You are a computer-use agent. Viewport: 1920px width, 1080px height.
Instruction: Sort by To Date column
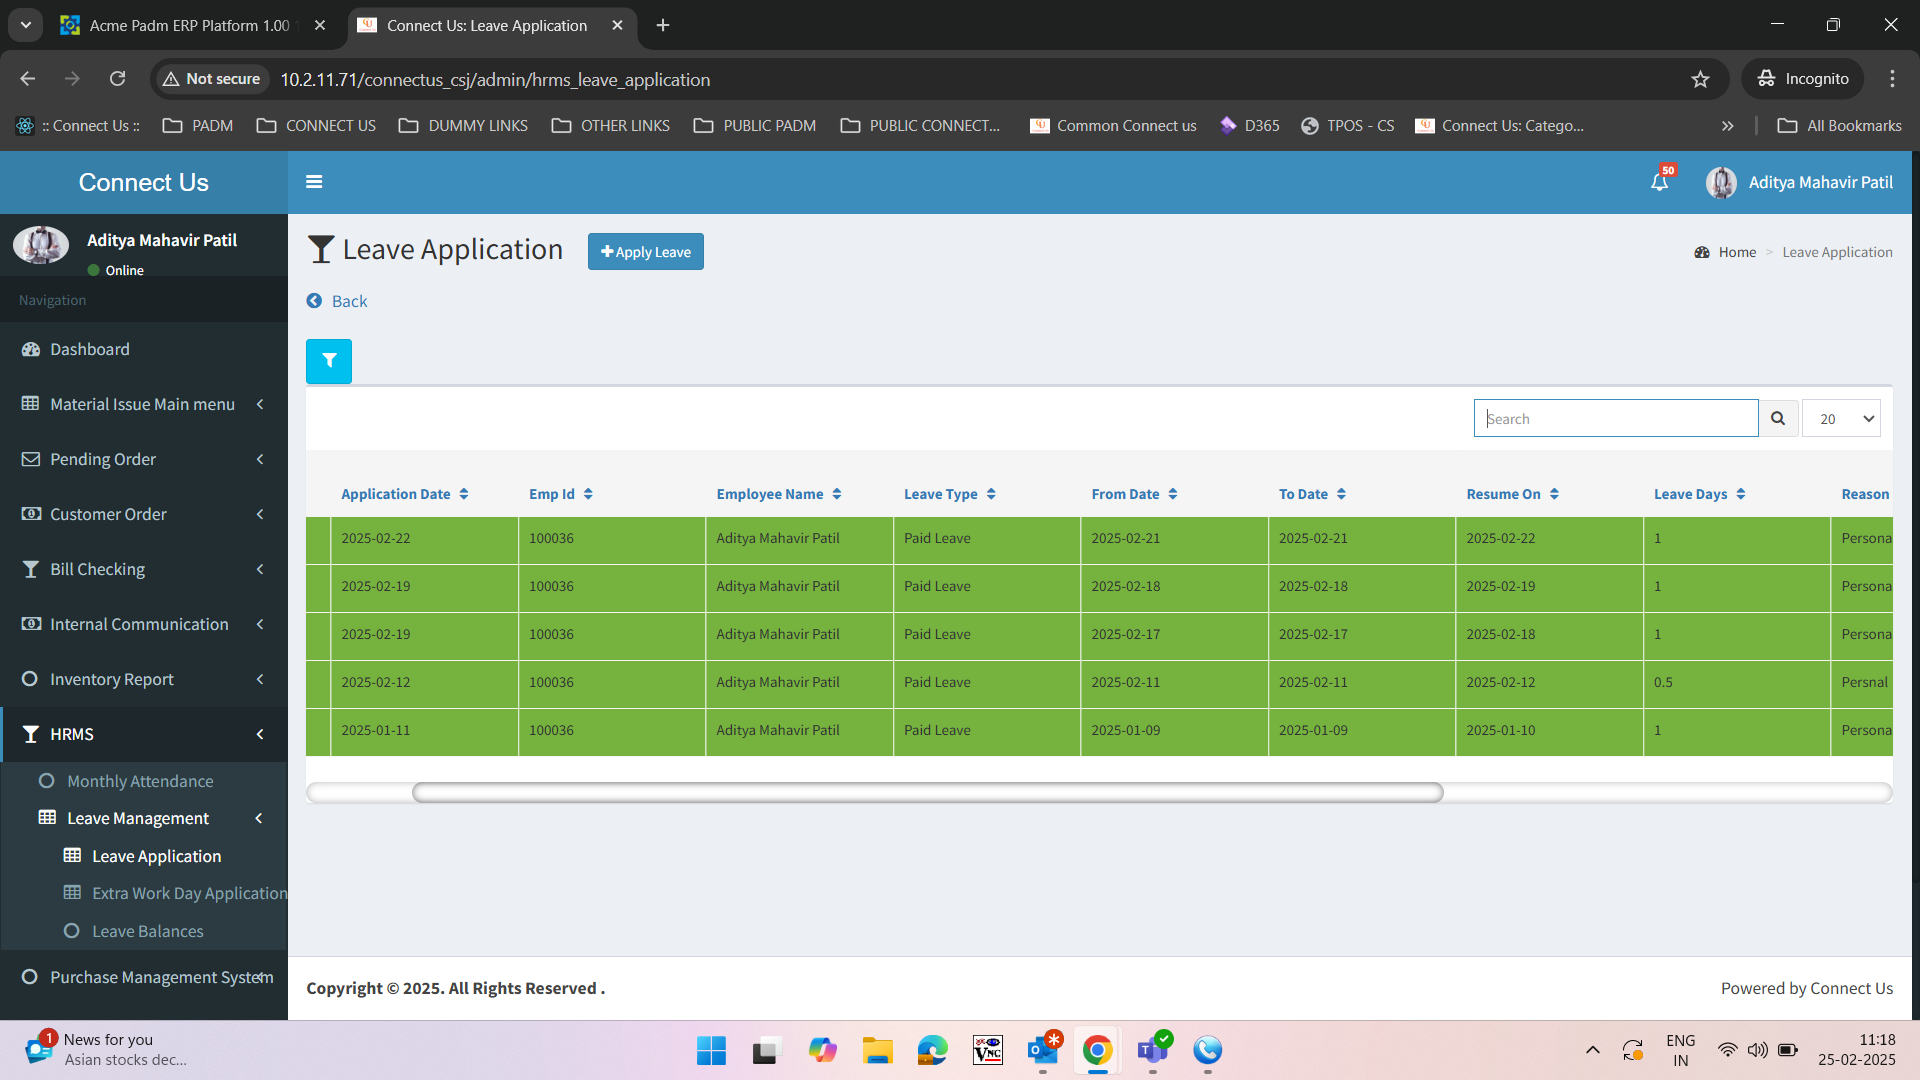1313,494
